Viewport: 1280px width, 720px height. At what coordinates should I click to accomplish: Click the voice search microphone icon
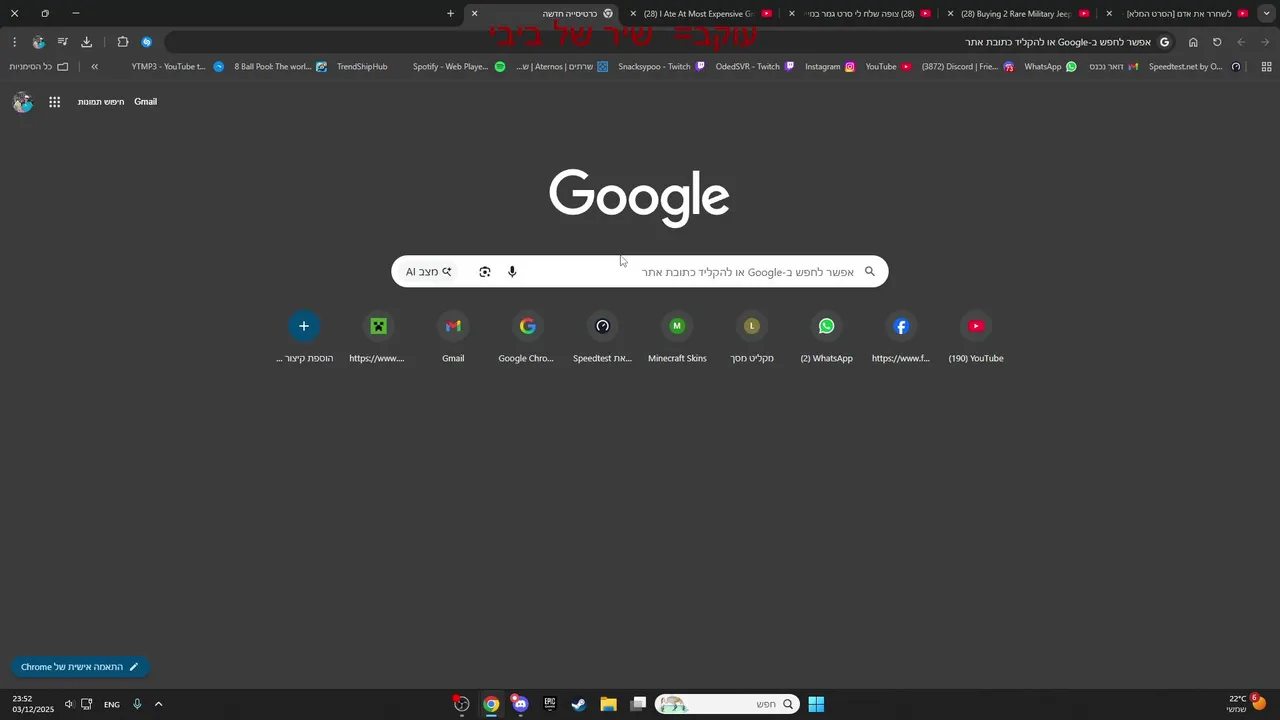click(x=512, y=272)
